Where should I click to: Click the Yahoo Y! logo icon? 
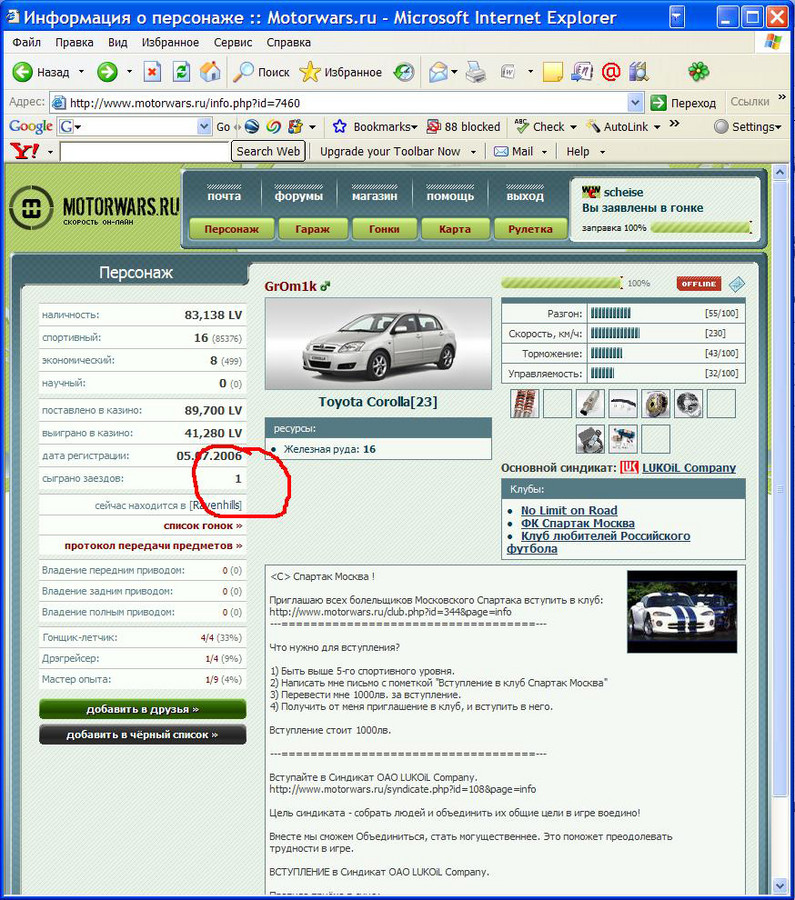25,151
